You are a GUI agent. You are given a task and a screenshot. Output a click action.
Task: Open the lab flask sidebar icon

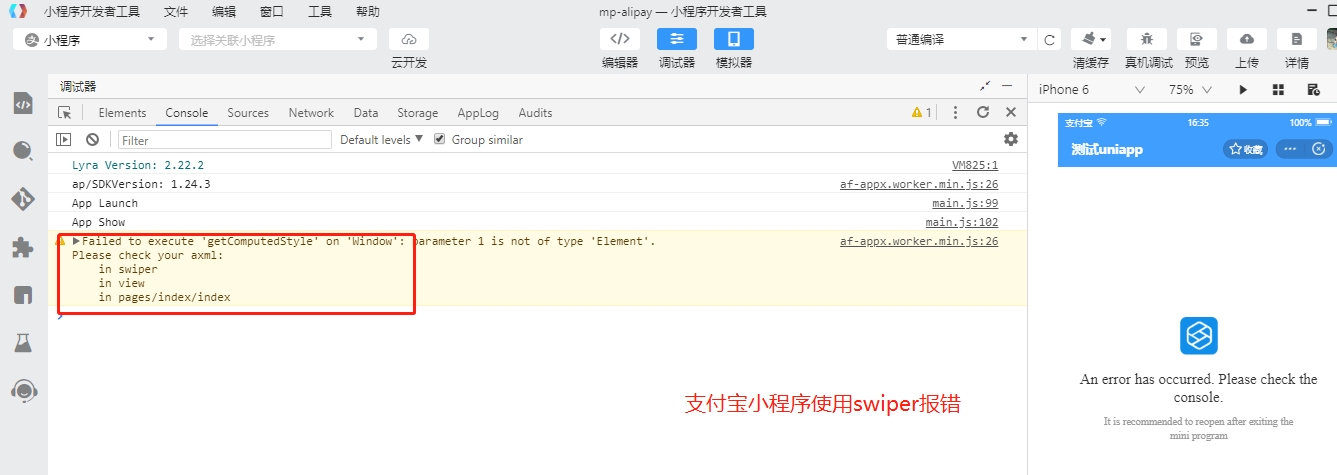click(23, 343)
